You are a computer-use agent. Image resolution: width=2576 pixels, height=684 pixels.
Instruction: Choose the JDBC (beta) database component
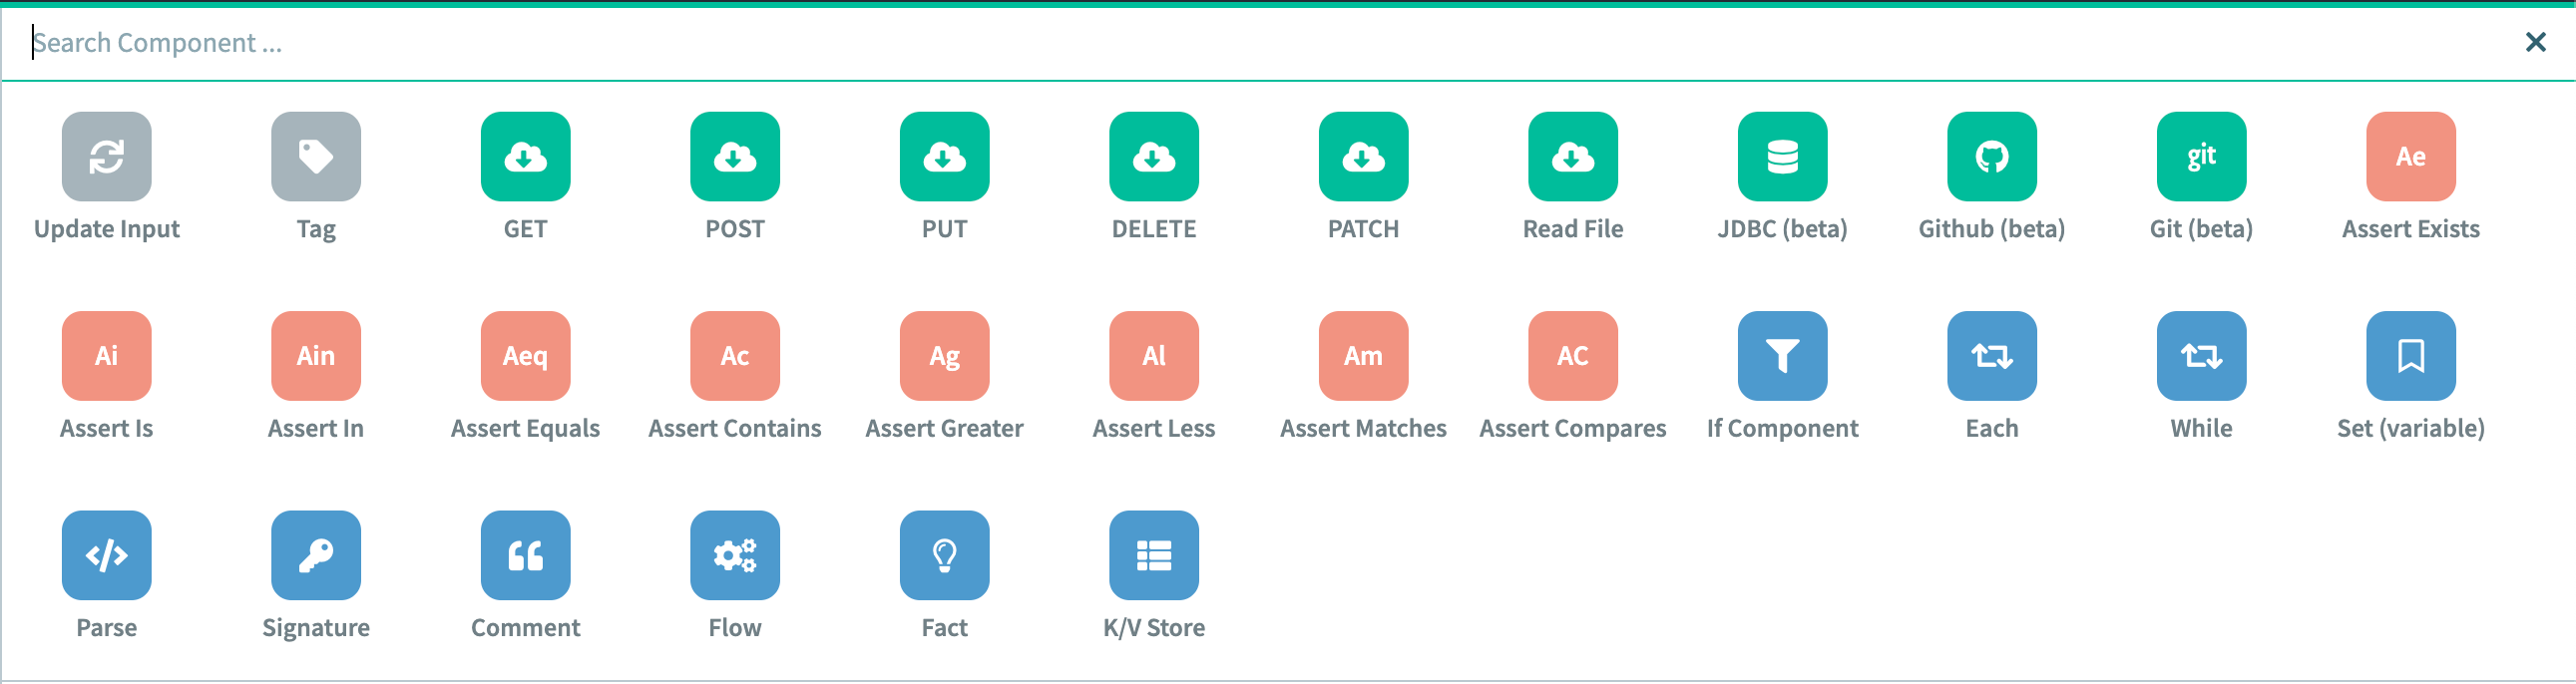pos(1782,157)
